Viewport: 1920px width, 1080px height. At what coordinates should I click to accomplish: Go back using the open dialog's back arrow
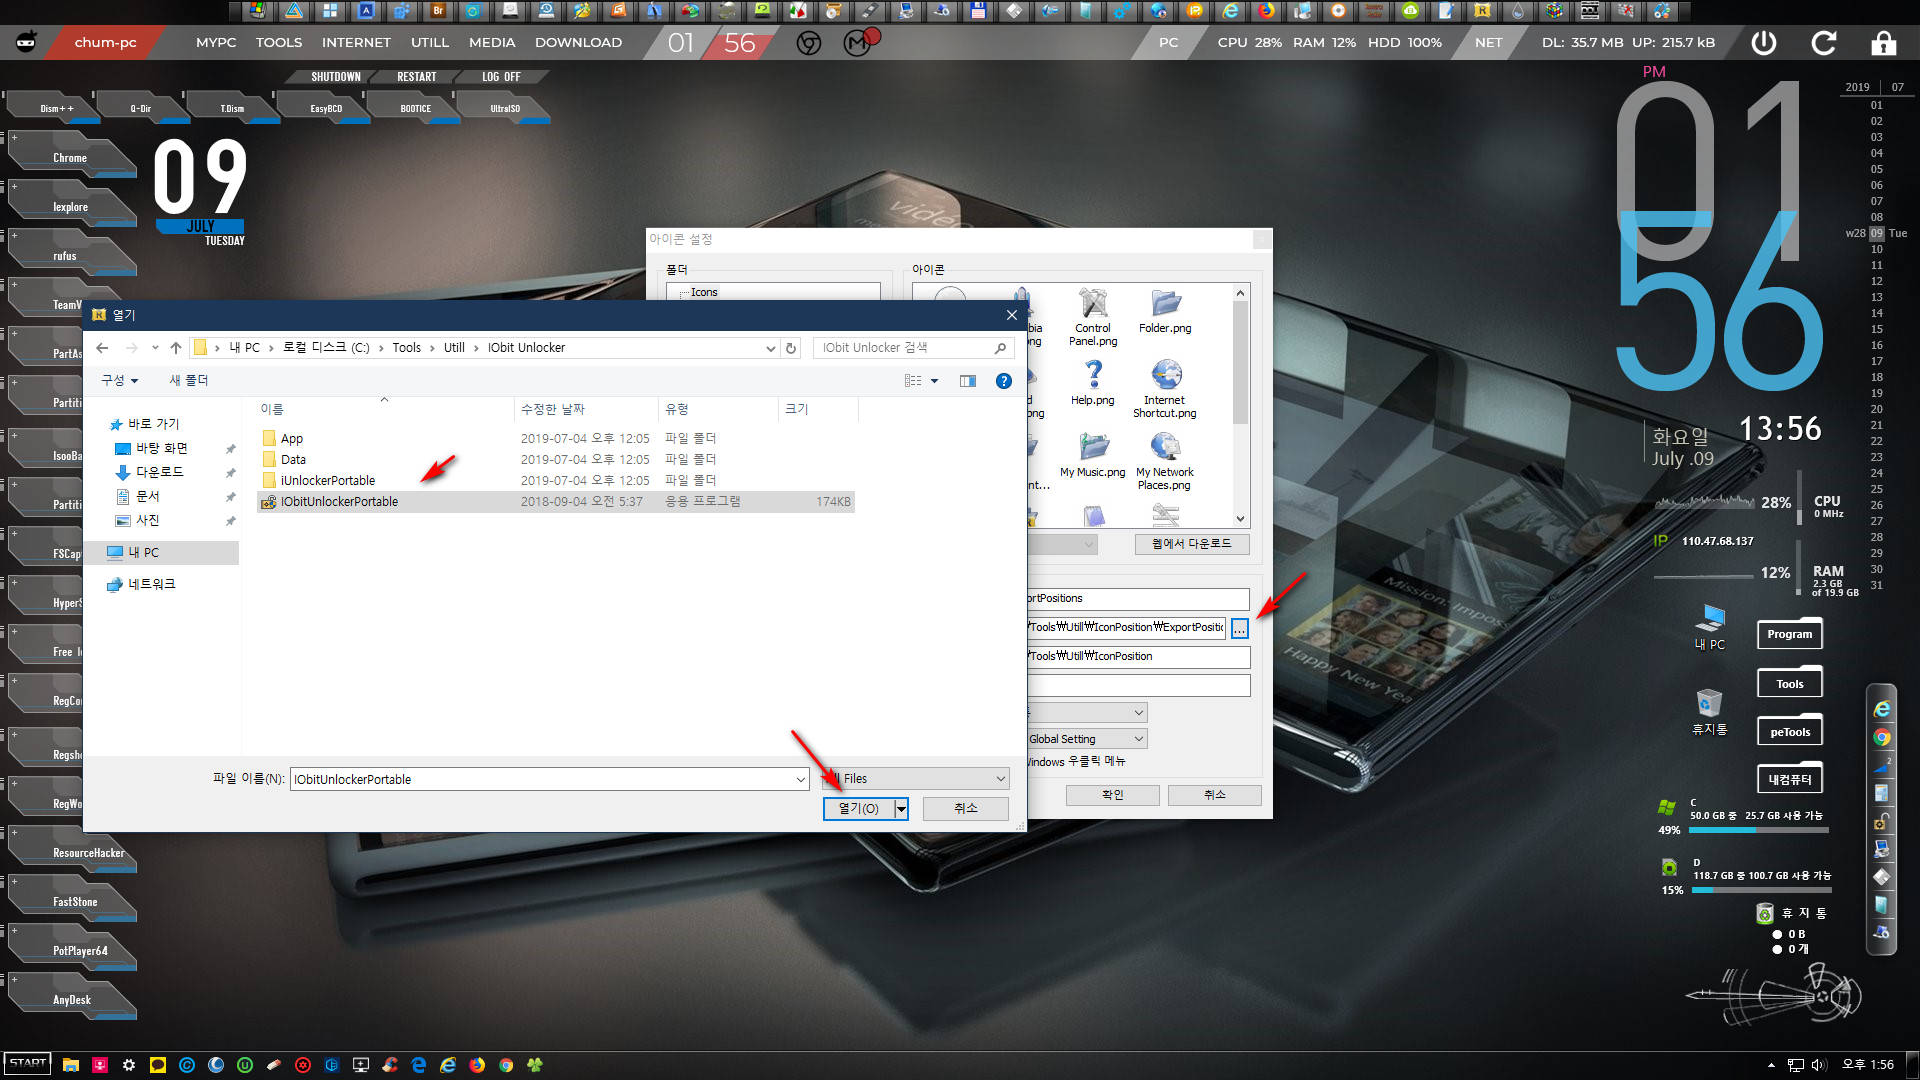[102, 348]
